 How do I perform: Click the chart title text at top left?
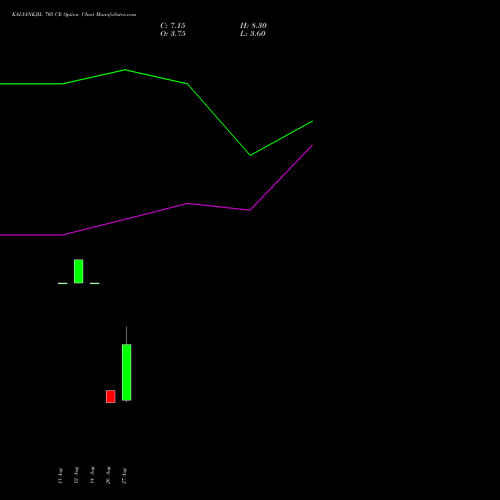click(74, 15)
